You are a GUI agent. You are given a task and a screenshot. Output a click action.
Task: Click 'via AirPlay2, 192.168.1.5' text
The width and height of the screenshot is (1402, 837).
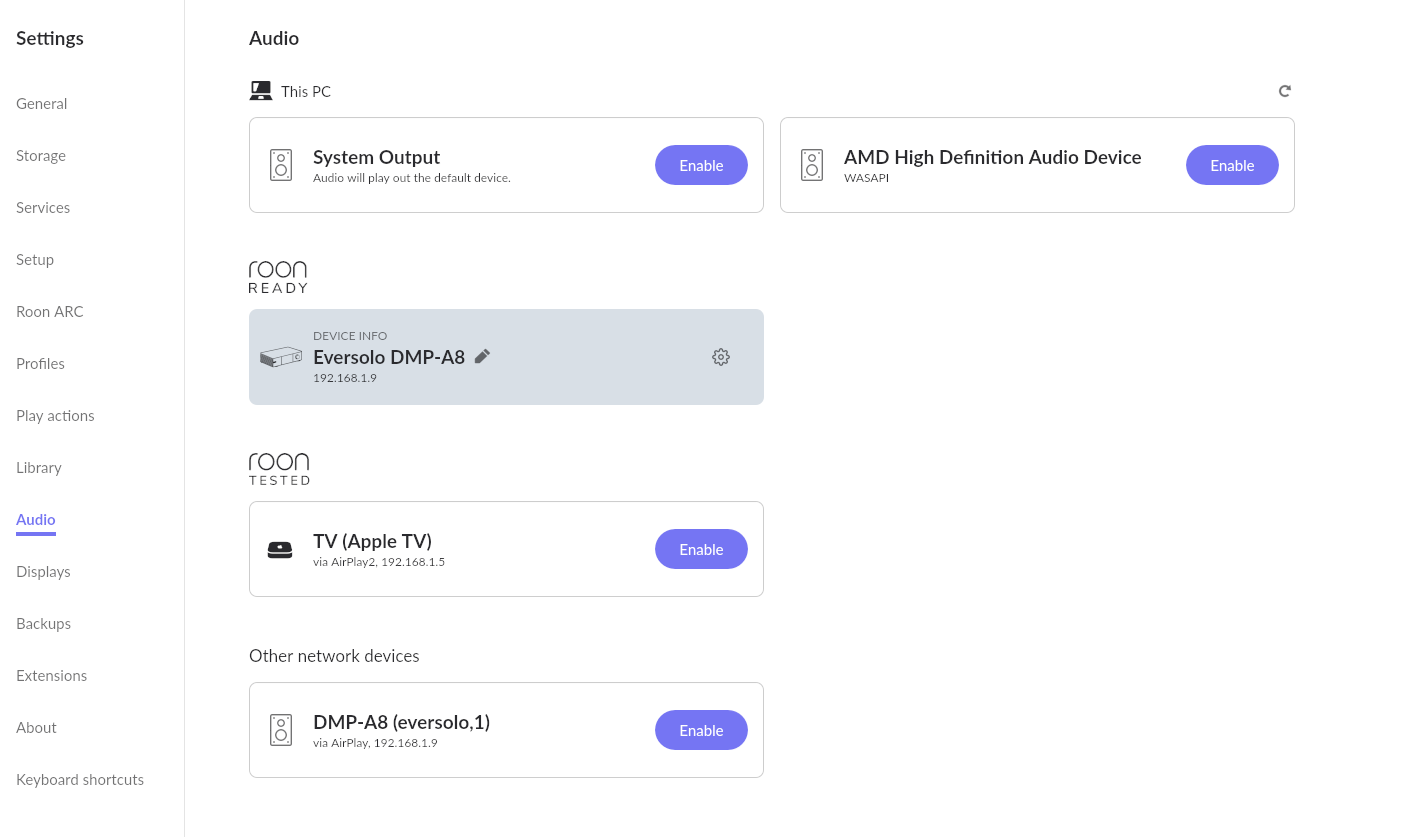[379, 562]
